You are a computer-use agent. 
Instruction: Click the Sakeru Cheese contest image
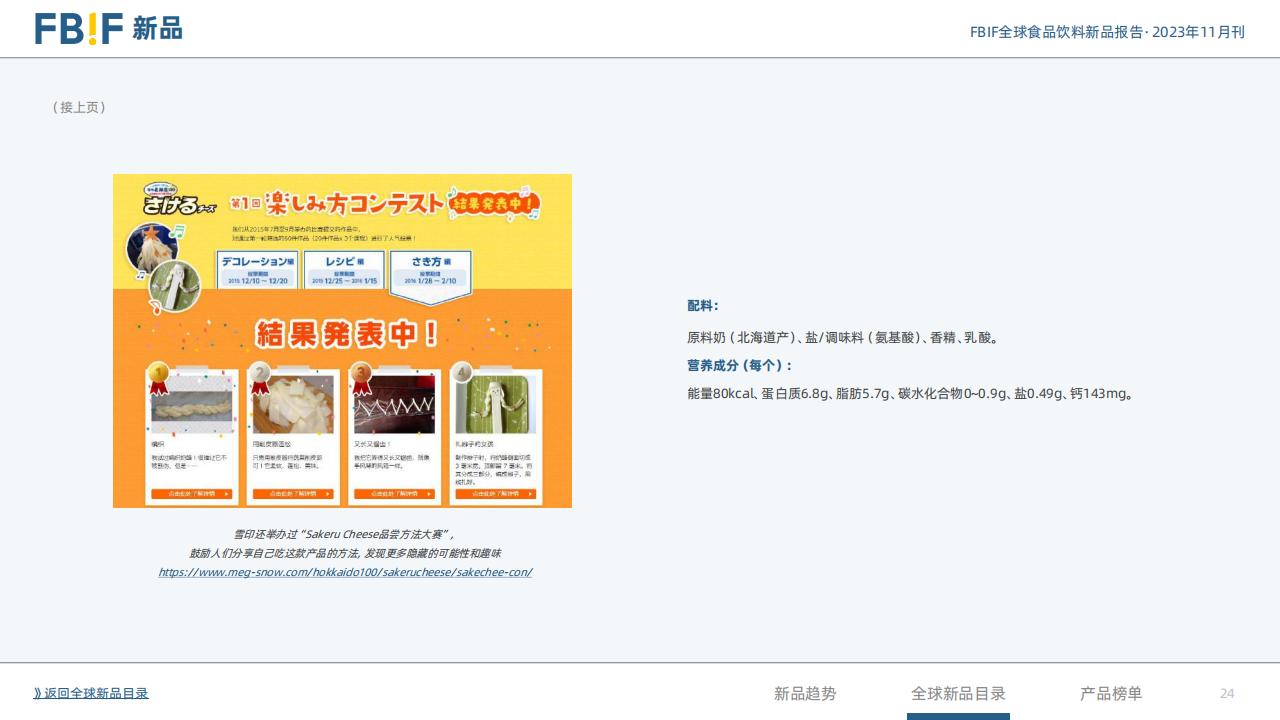342,341
